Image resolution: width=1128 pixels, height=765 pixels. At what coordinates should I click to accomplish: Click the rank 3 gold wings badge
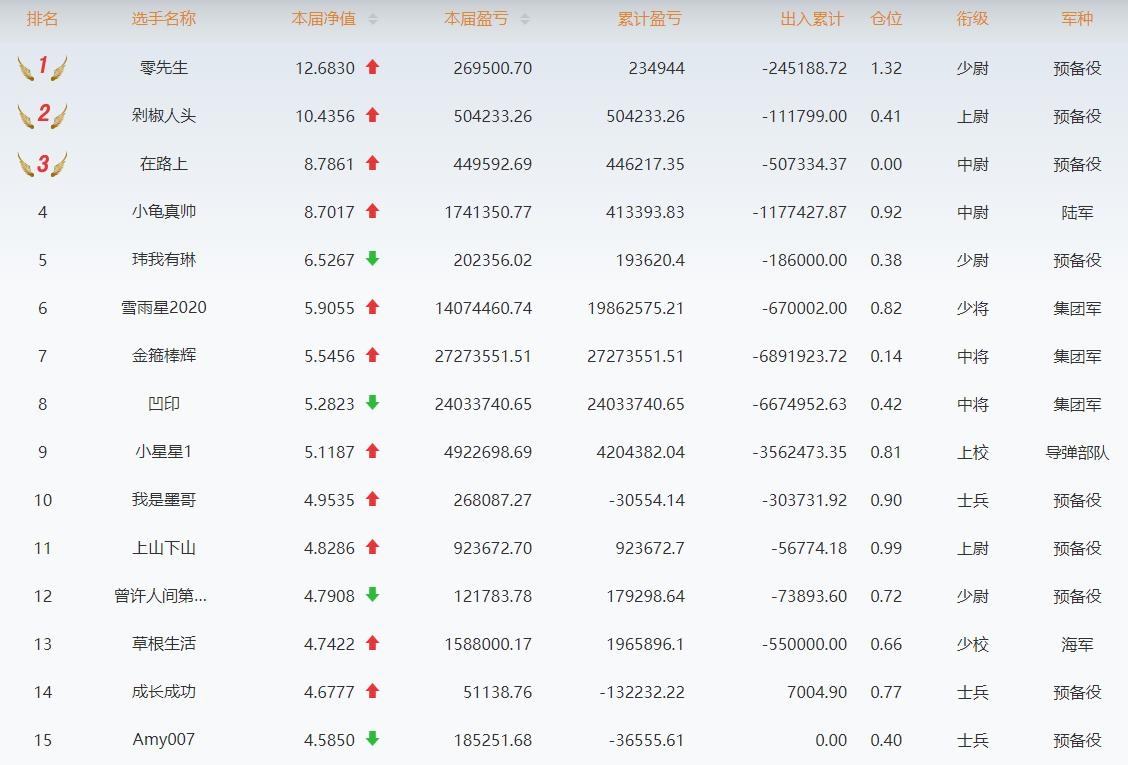[x=42, y=164]
